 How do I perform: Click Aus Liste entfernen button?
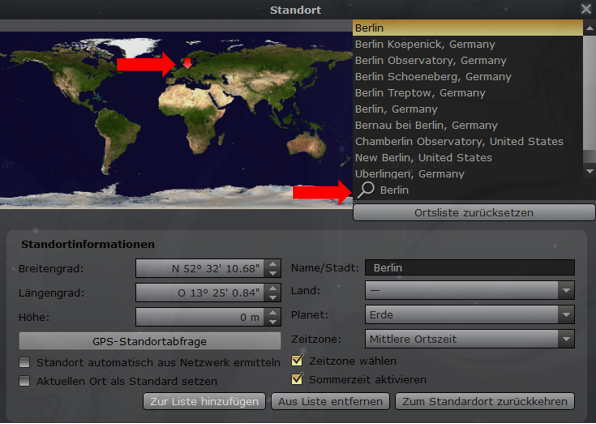click(x=330, y=402)
